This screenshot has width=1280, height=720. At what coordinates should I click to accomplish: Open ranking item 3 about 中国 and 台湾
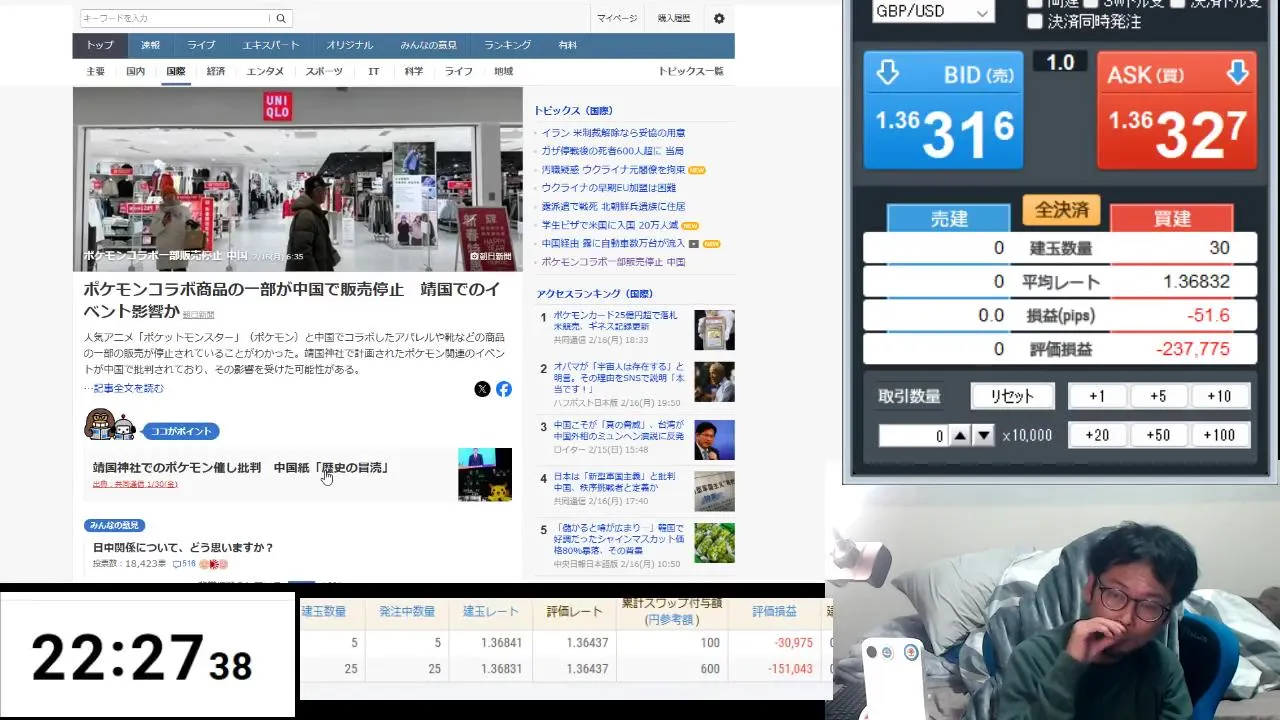pos(619,430)
